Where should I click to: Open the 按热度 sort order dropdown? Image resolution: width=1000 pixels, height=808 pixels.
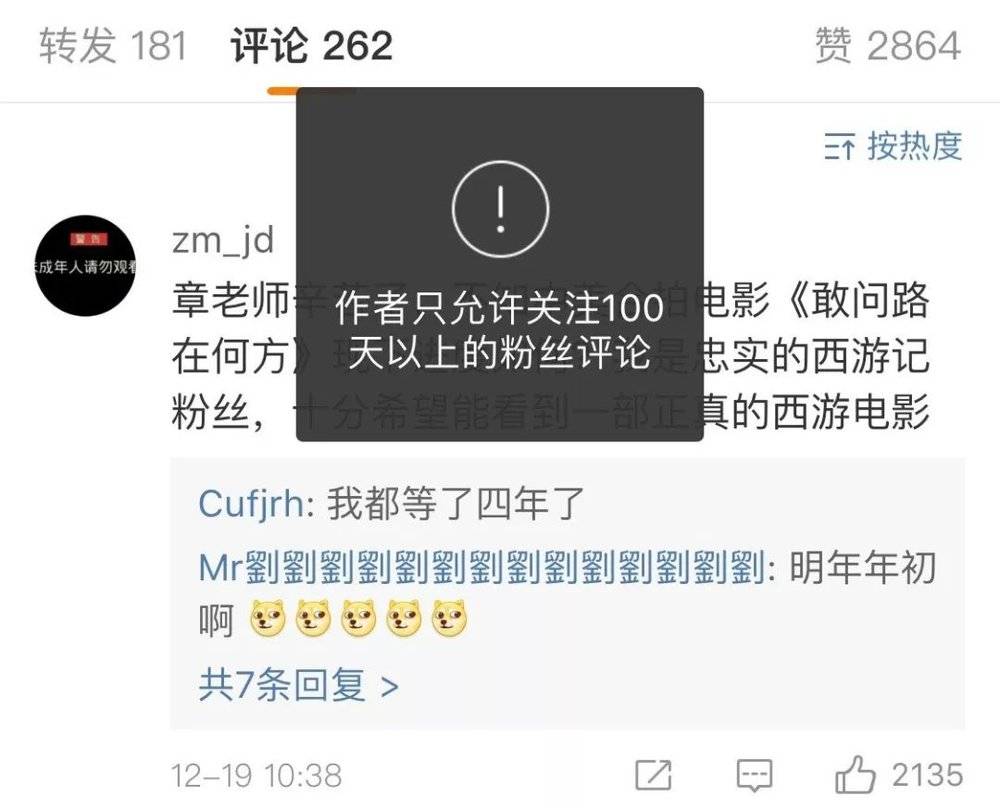tap(893, 146)
